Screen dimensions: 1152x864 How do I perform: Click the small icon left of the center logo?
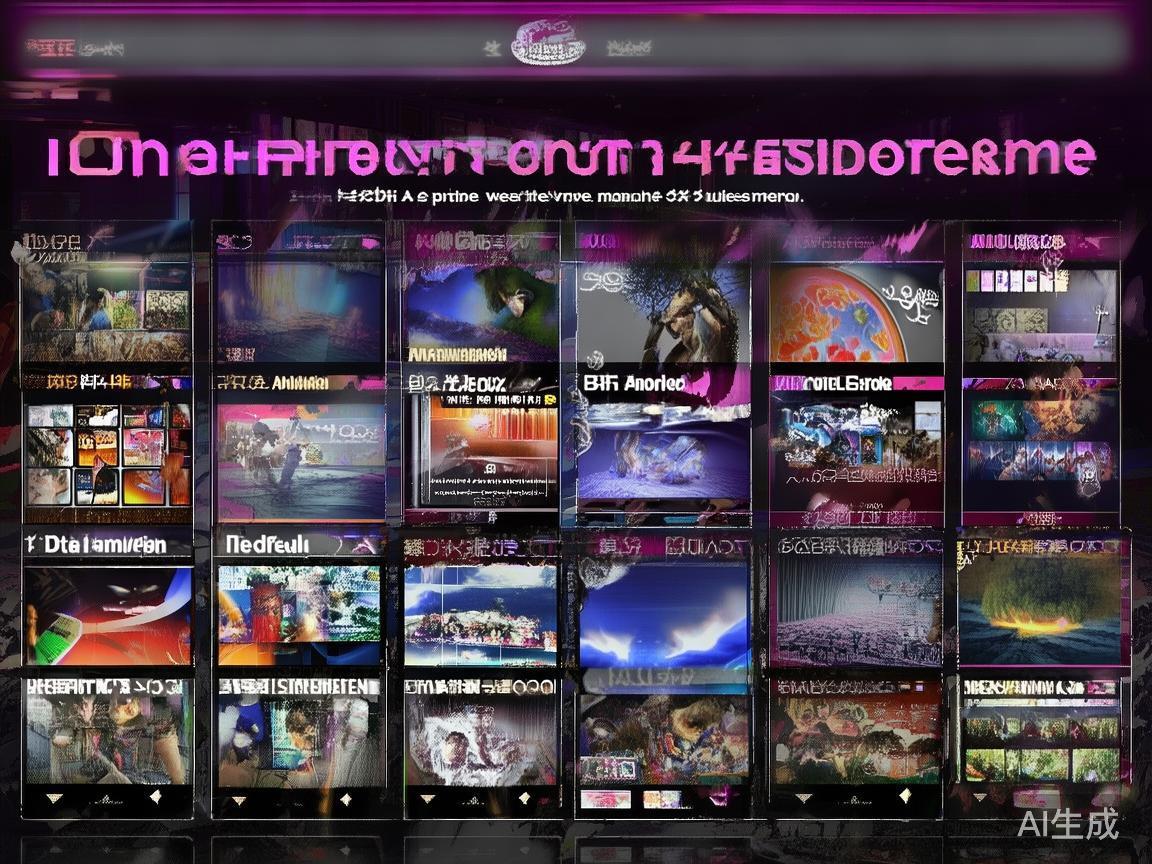491,47
